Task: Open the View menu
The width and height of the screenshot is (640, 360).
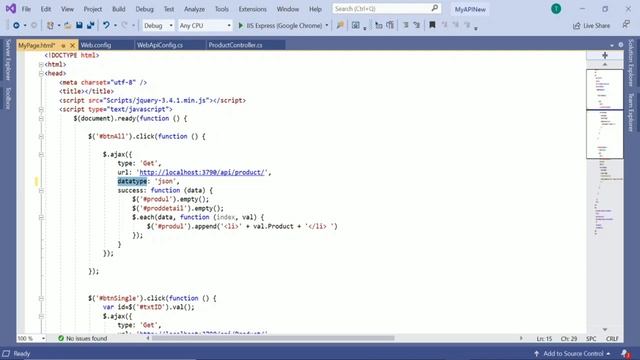Action: tap(67, 9)
